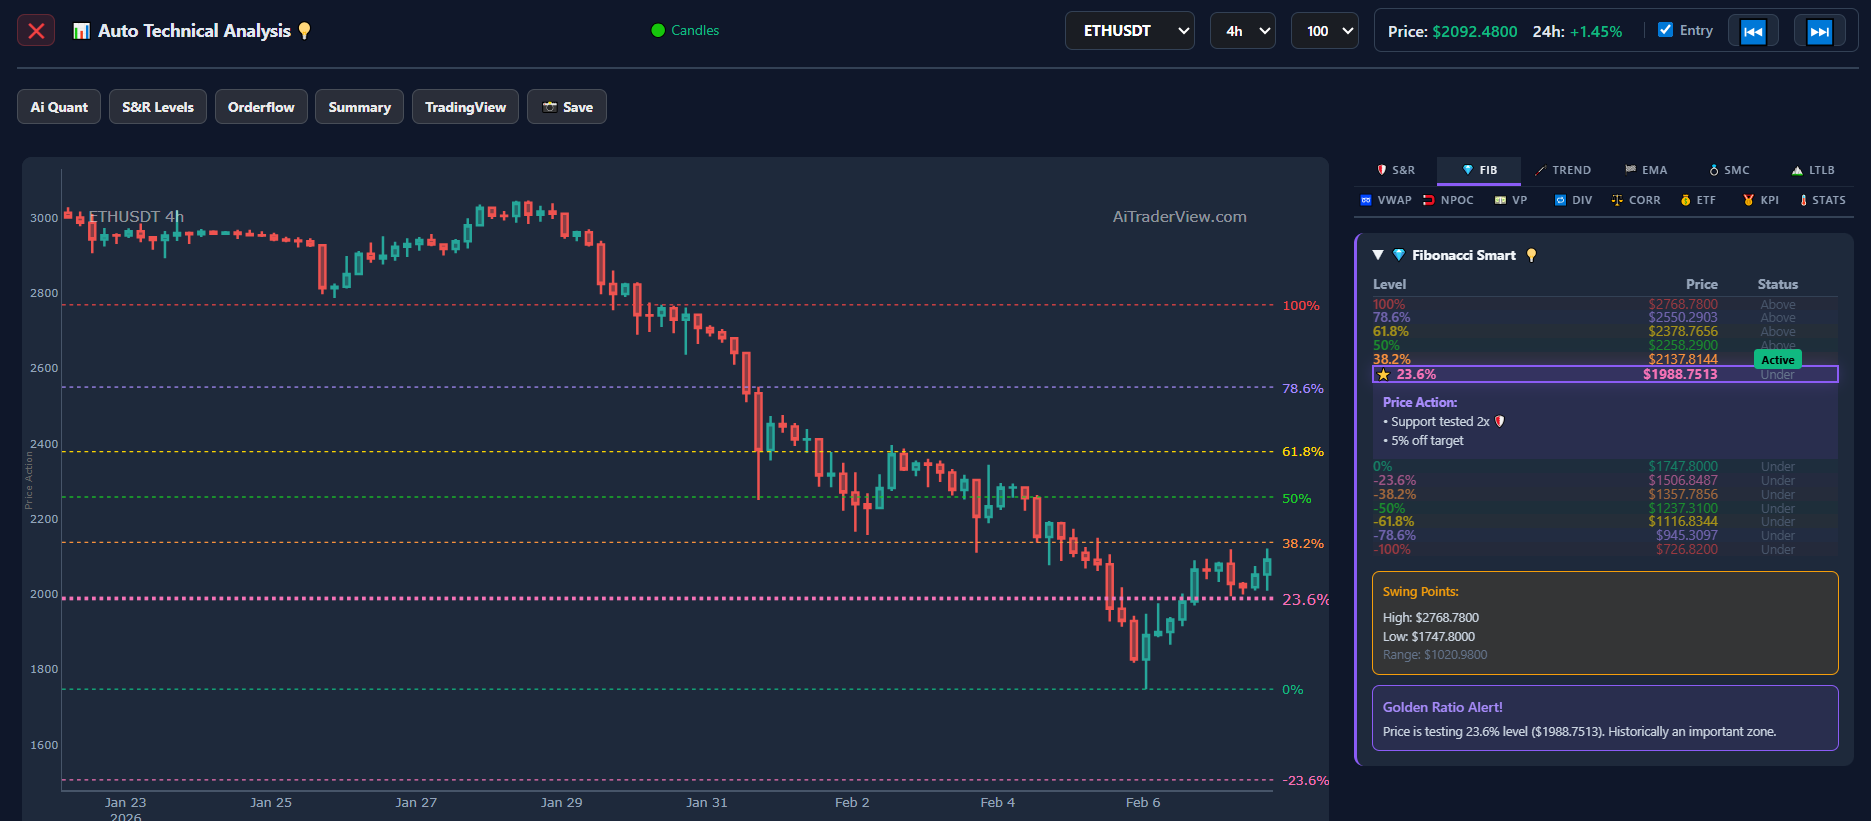Change the 4h timeframe dropdown
1871x821 pixels.
pos(1242,31)
